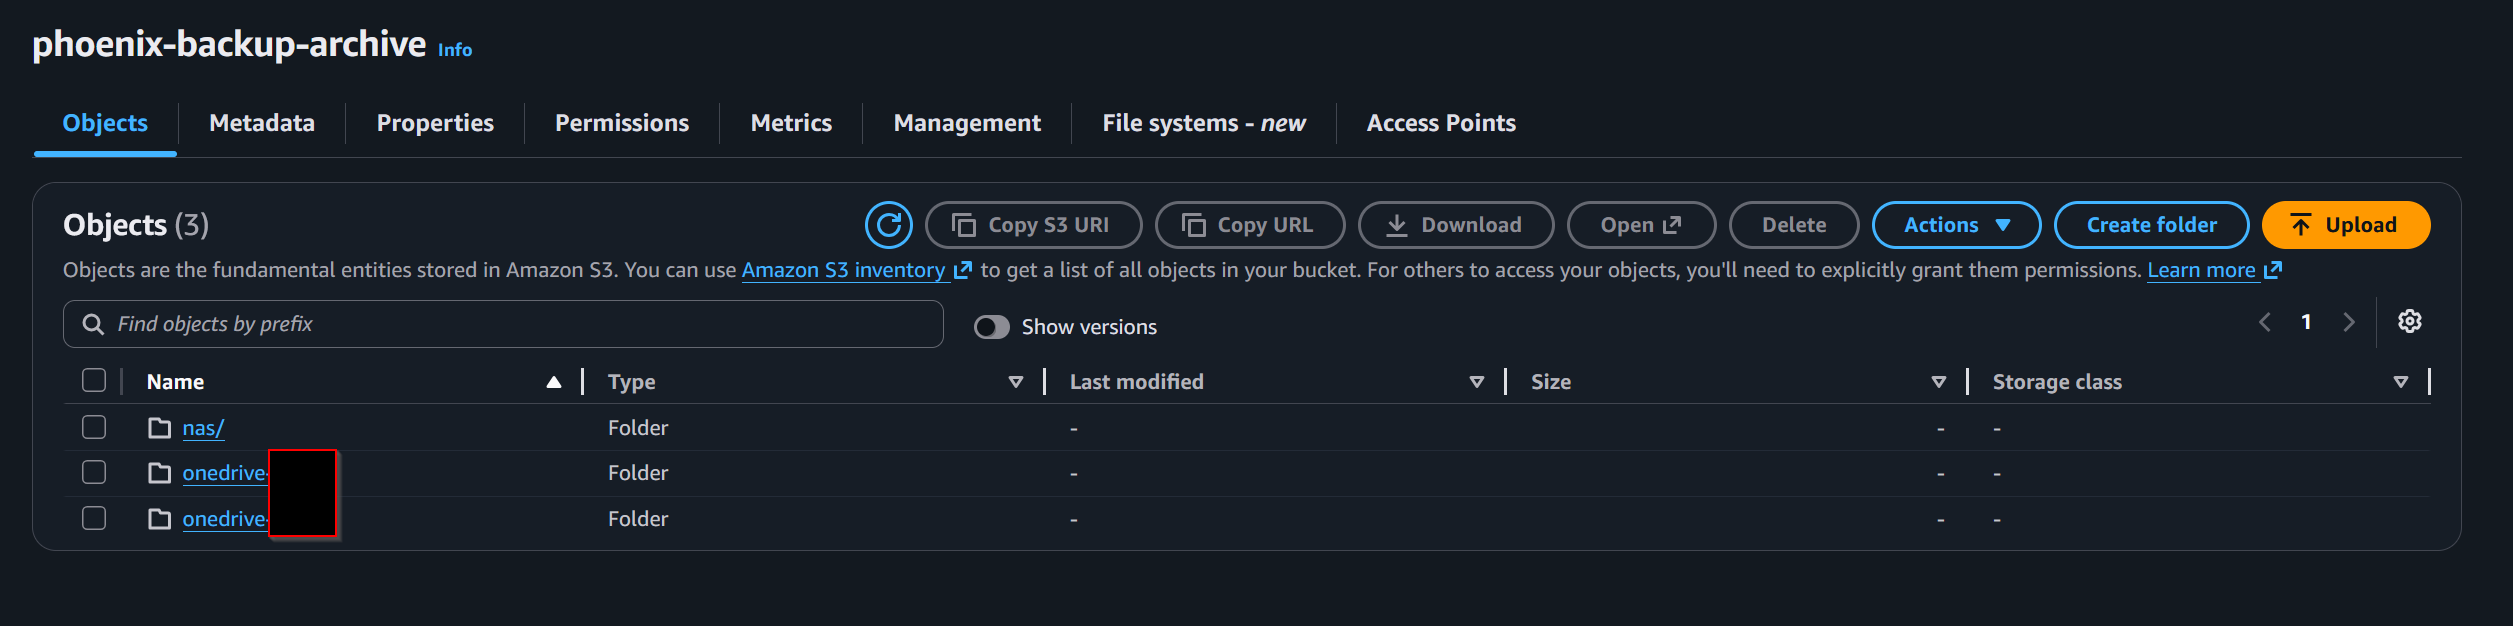Click the Create folder button
Image resolution: width=2513 pixels, height=626 pixels.
[x=2151, y=225]
